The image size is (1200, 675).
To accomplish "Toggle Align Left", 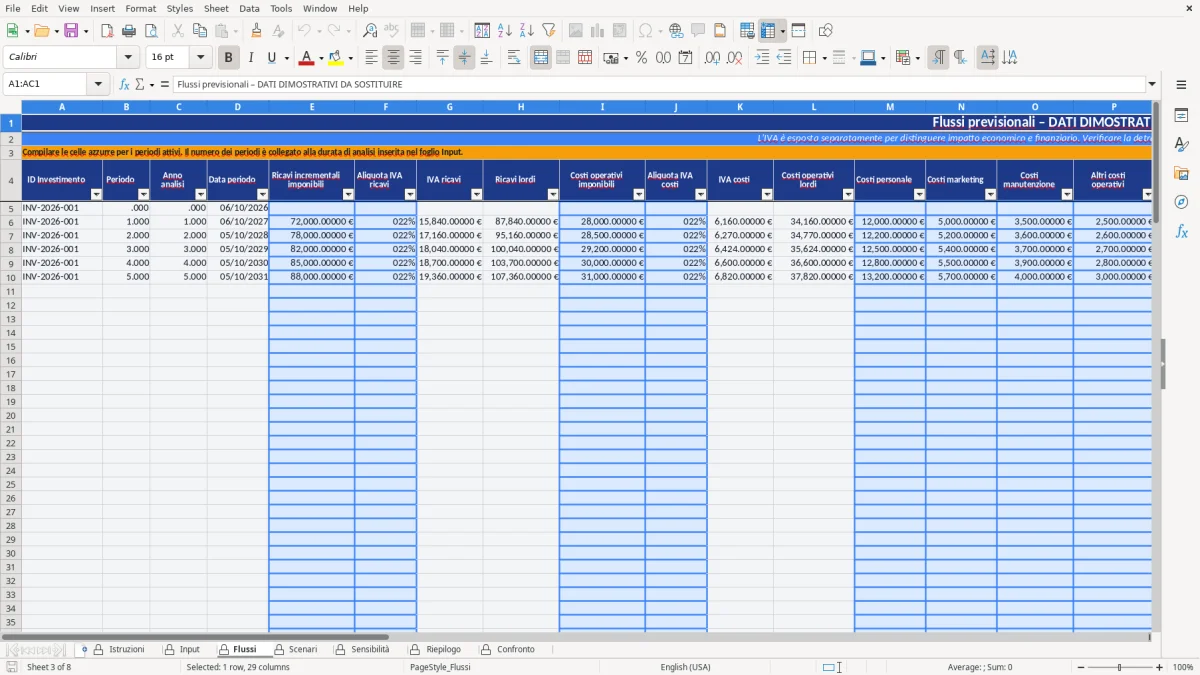I will [371, 58].
